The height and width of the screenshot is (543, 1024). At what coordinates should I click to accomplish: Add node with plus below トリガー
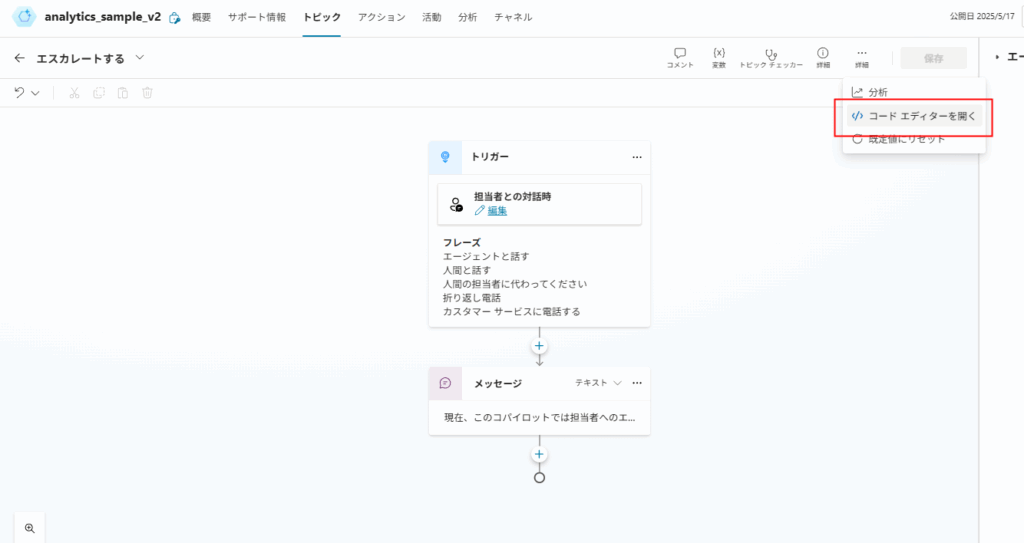[539, 346]
